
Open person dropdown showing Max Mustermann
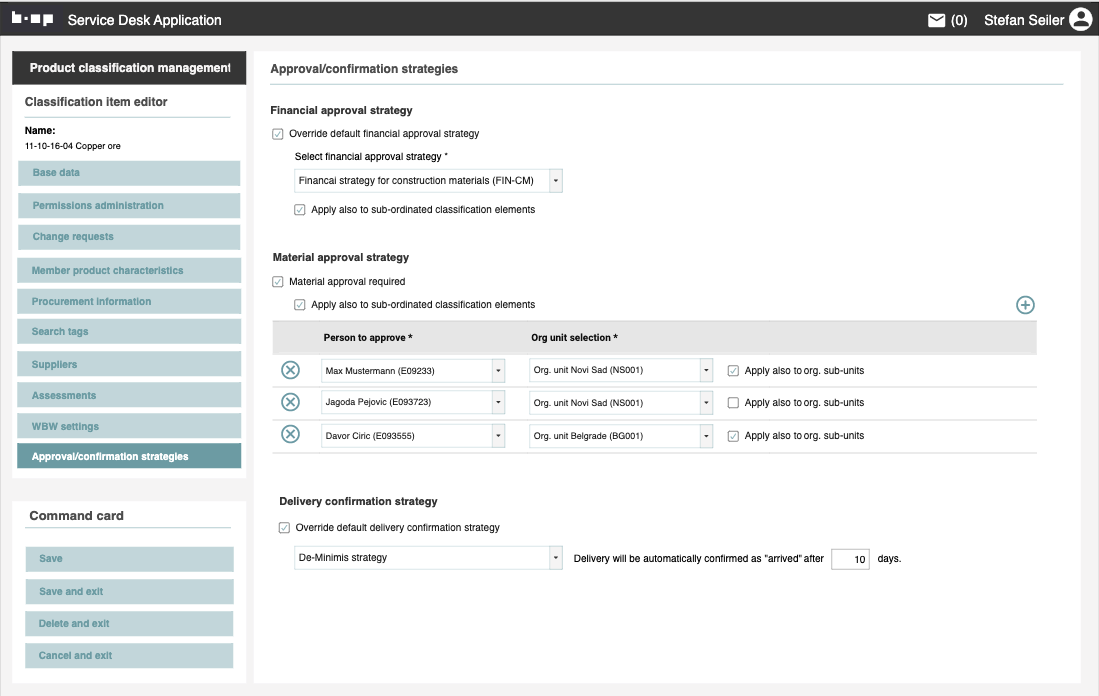pos(412,371)
